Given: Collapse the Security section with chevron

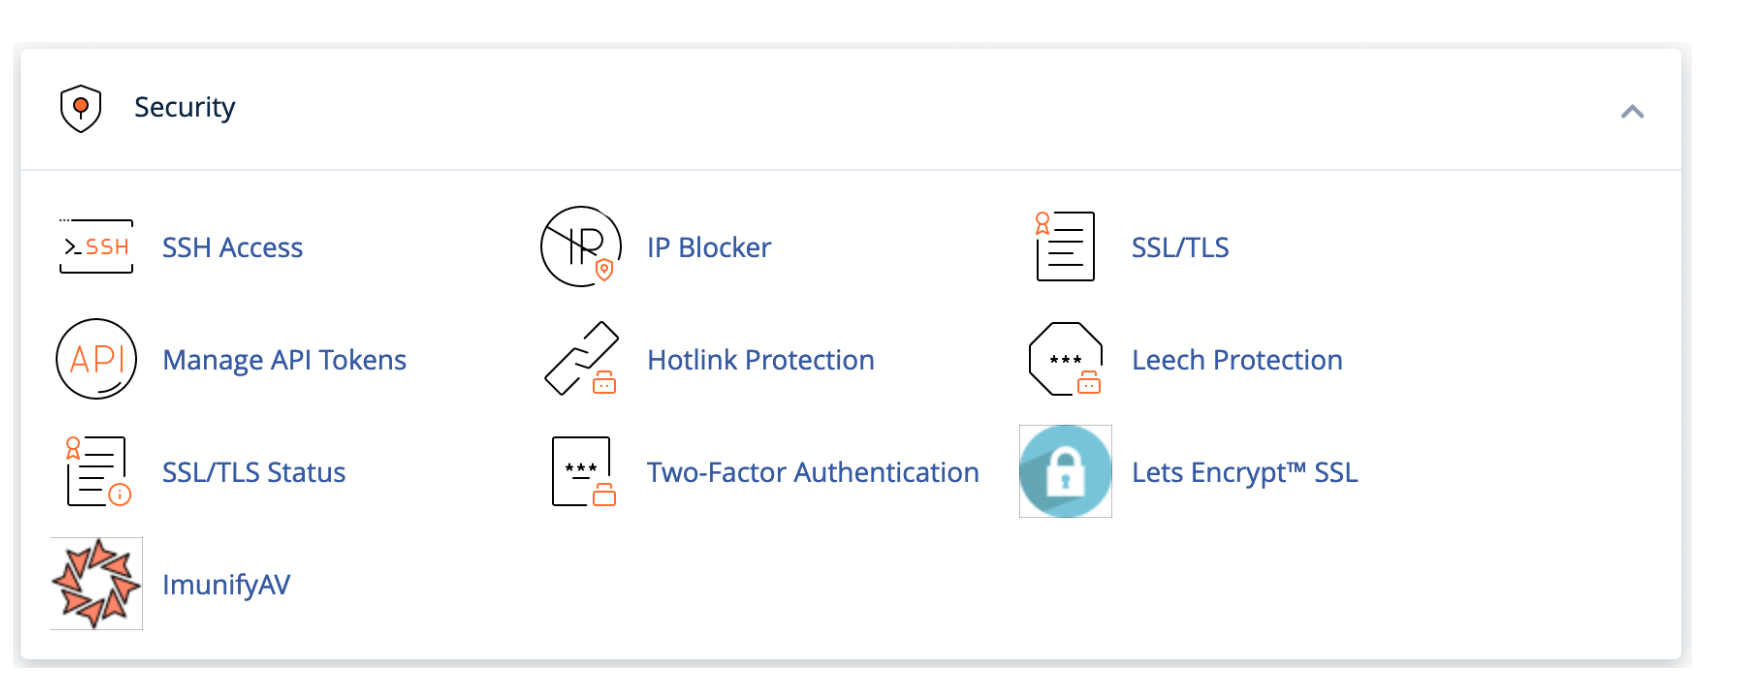Looking at the screenshot, I should click(1632, 111).
